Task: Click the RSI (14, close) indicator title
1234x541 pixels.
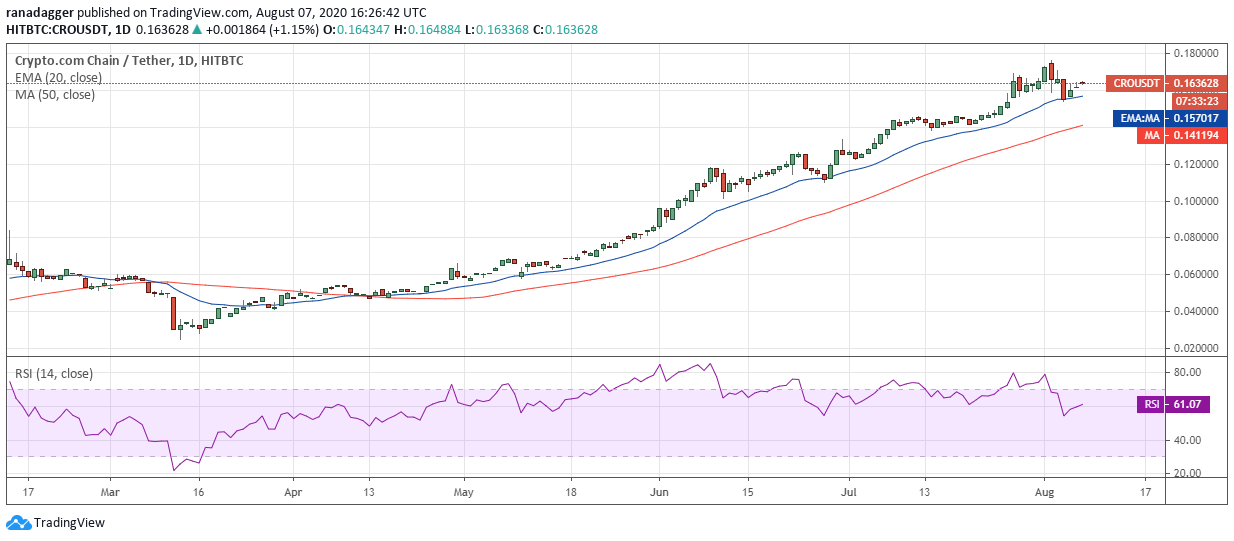Action: pyautogui.click(x=54, y=373)
